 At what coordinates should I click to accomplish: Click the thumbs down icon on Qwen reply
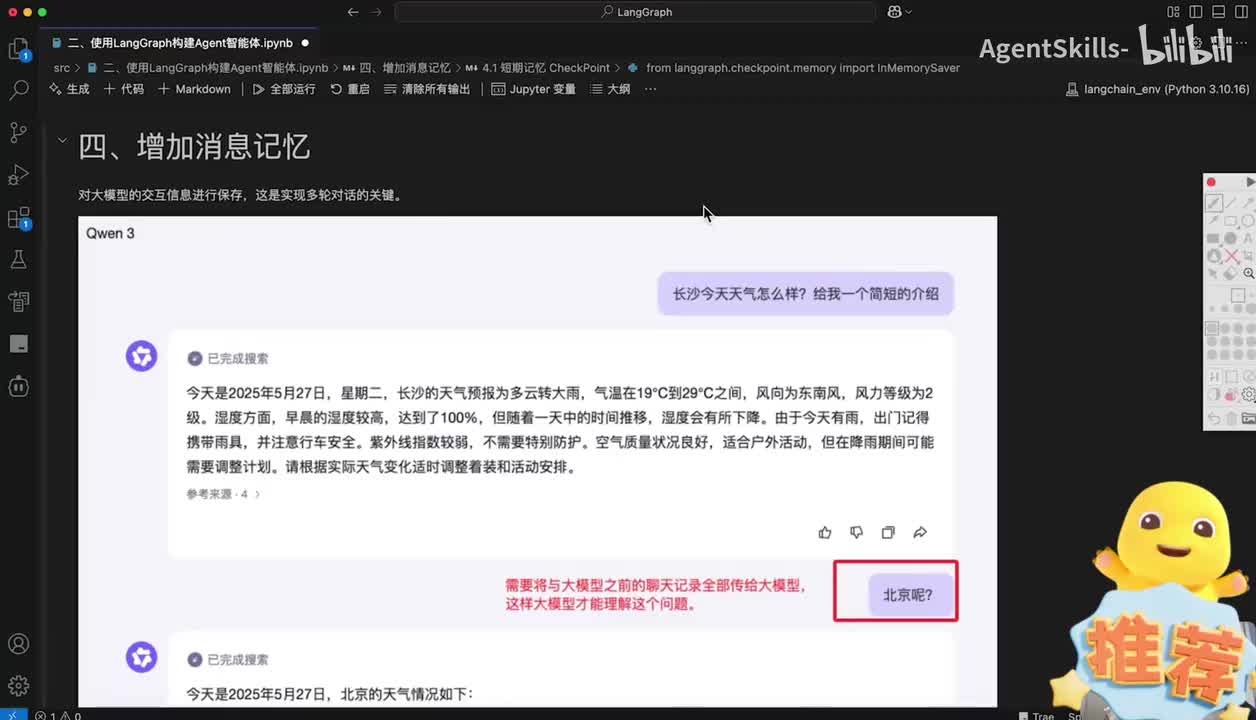[x=856, y=533]
